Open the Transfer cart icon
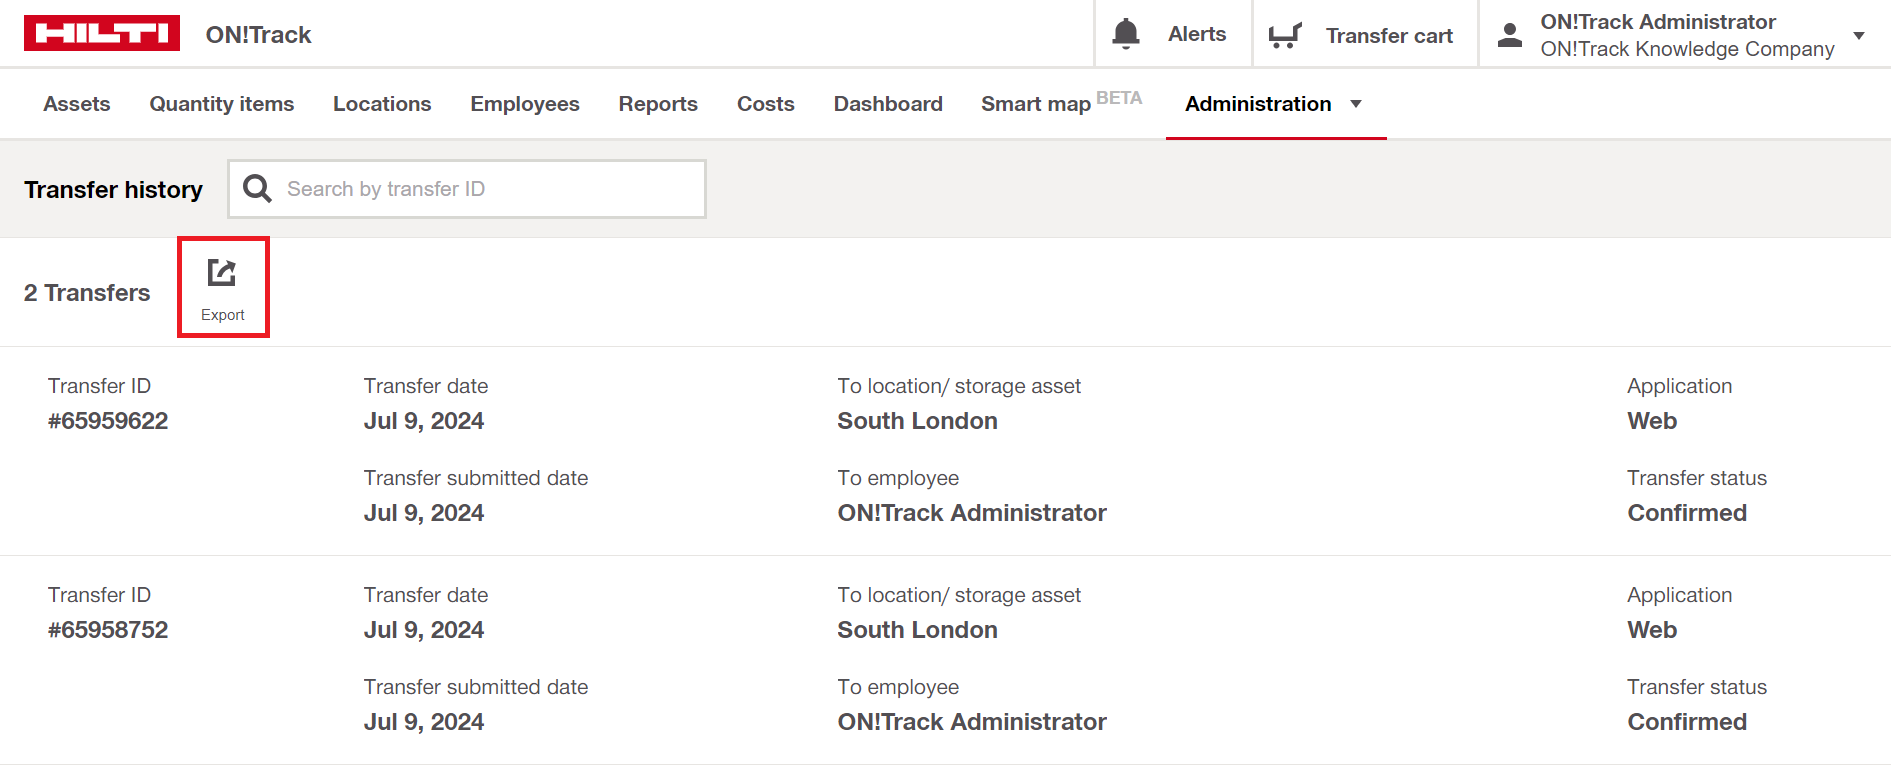1891x778 pixels. [x=1285, y=35]
